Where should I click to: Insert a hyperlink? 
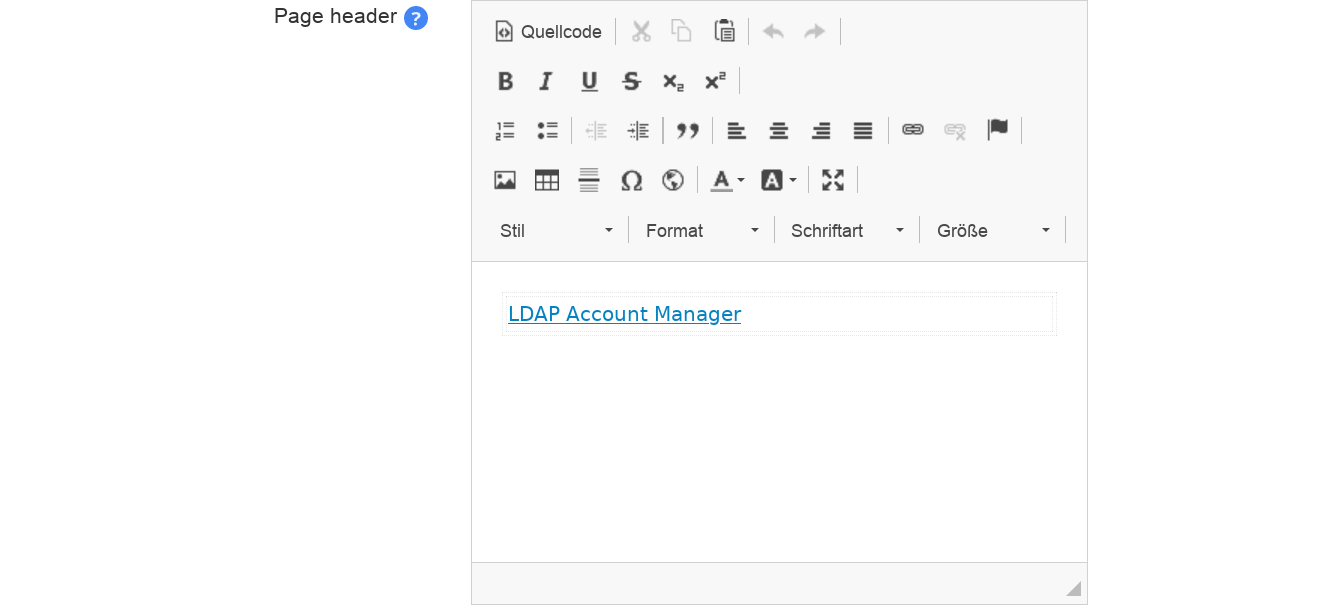coord(912,130)
